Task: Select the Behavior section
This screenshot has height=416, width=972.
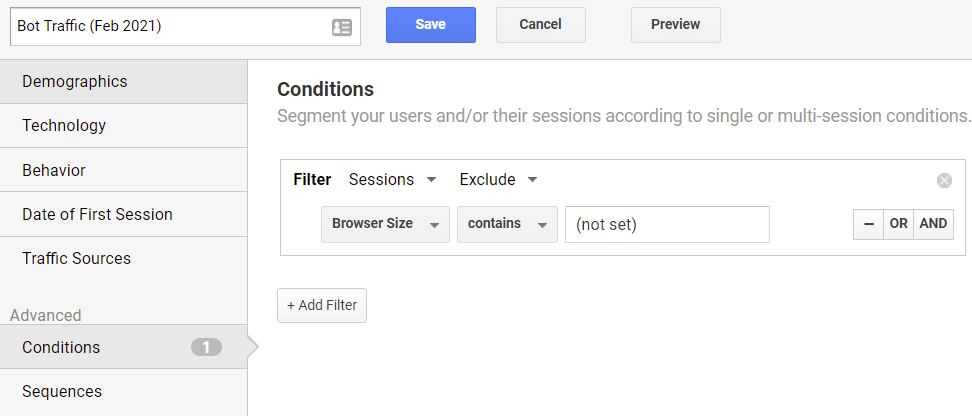Action: tap(123, 170)
